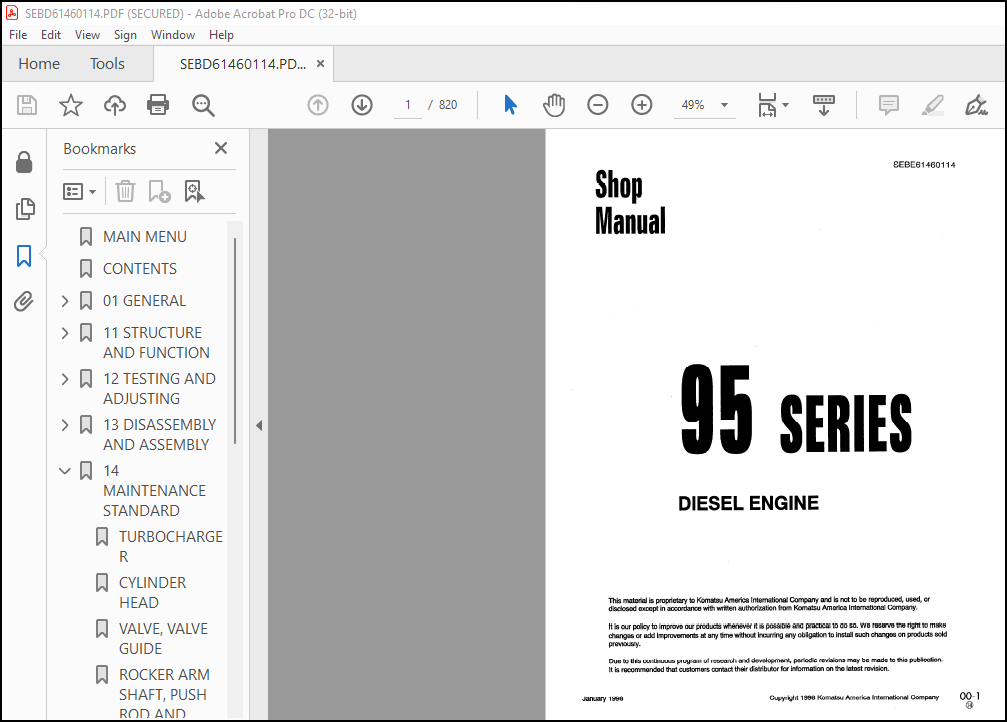Expand 13 DISASSEMBLY AND ASSEMBLY bookmark
The height and width of the screenshot is (722, 1007).
[65, 425]
